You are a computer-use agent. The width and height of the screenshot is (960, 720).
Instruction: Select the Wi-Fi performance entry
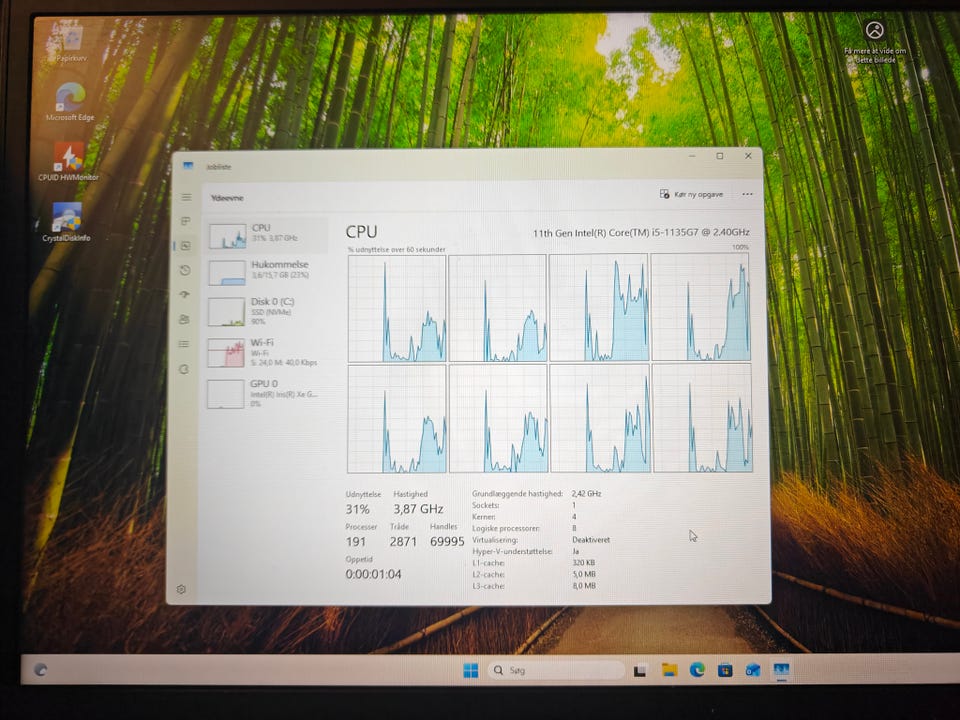point(267,352)
